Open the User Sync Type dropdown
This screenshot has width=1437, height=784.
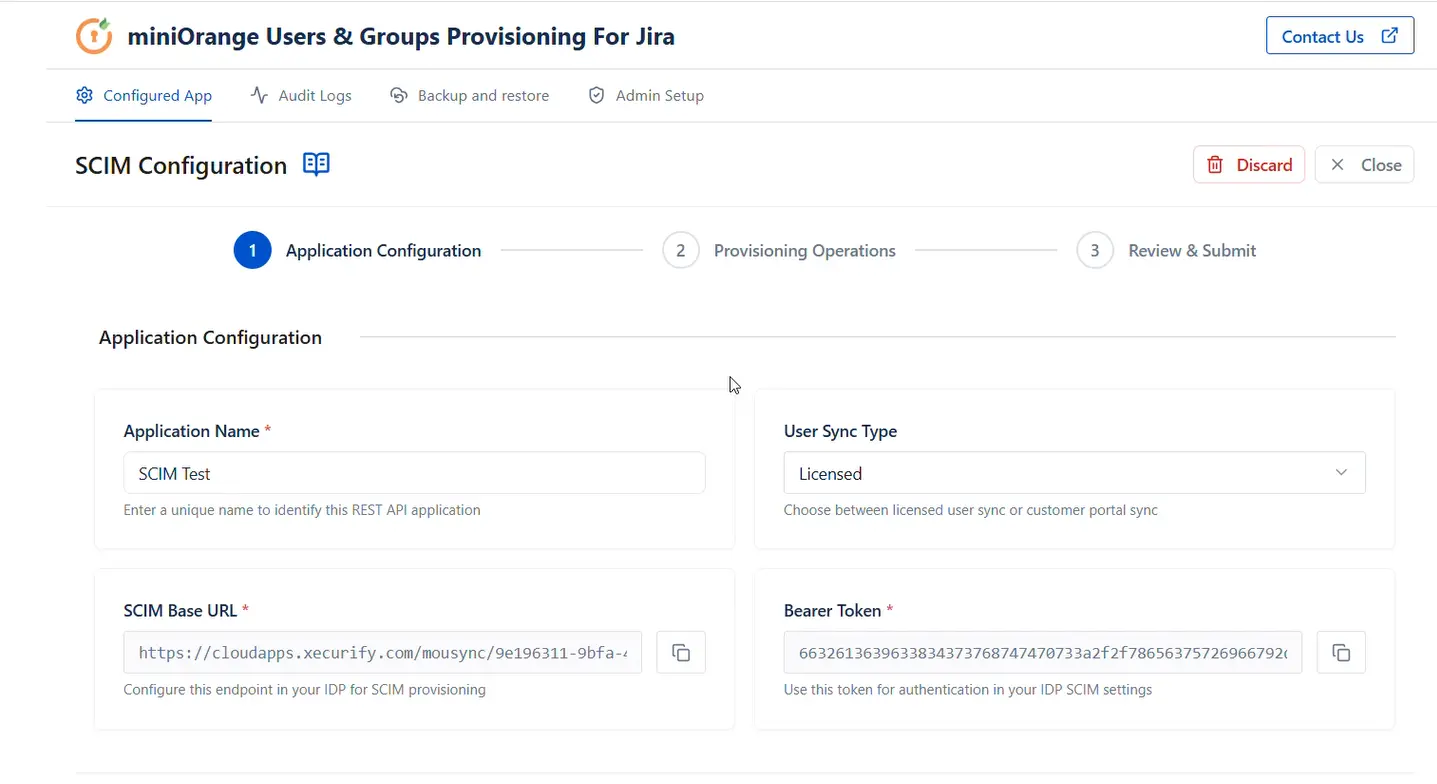(1075, 473)
